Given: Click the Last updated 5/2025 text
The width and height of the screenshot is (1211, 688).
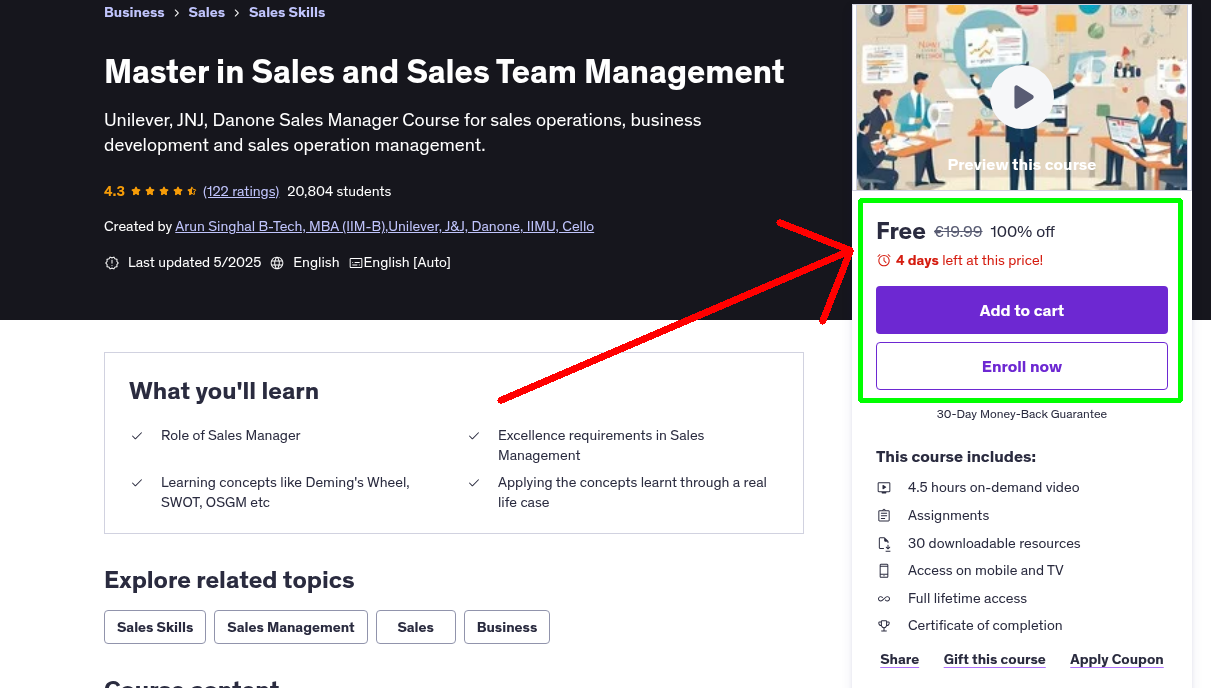Looking at the screenshot, I should 194,263.
